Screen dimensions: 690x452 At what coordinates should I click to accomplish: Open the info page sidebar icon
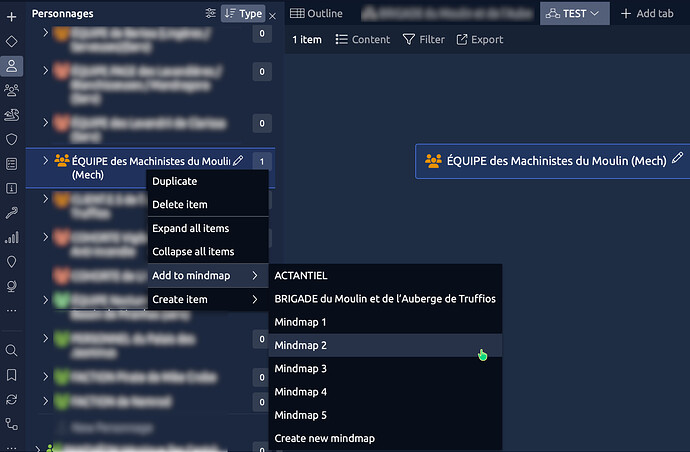tap(11, 188)
